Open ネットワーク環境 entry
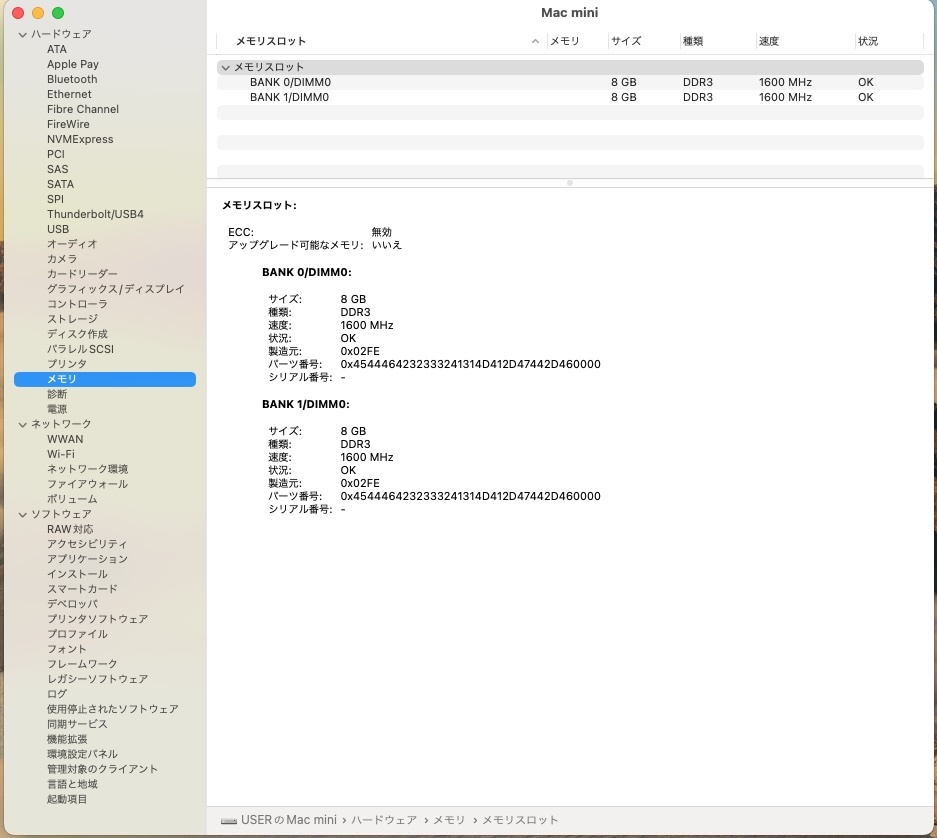This screenshot has height=838, width=937. pyautogui.click(x=87, y=469)
